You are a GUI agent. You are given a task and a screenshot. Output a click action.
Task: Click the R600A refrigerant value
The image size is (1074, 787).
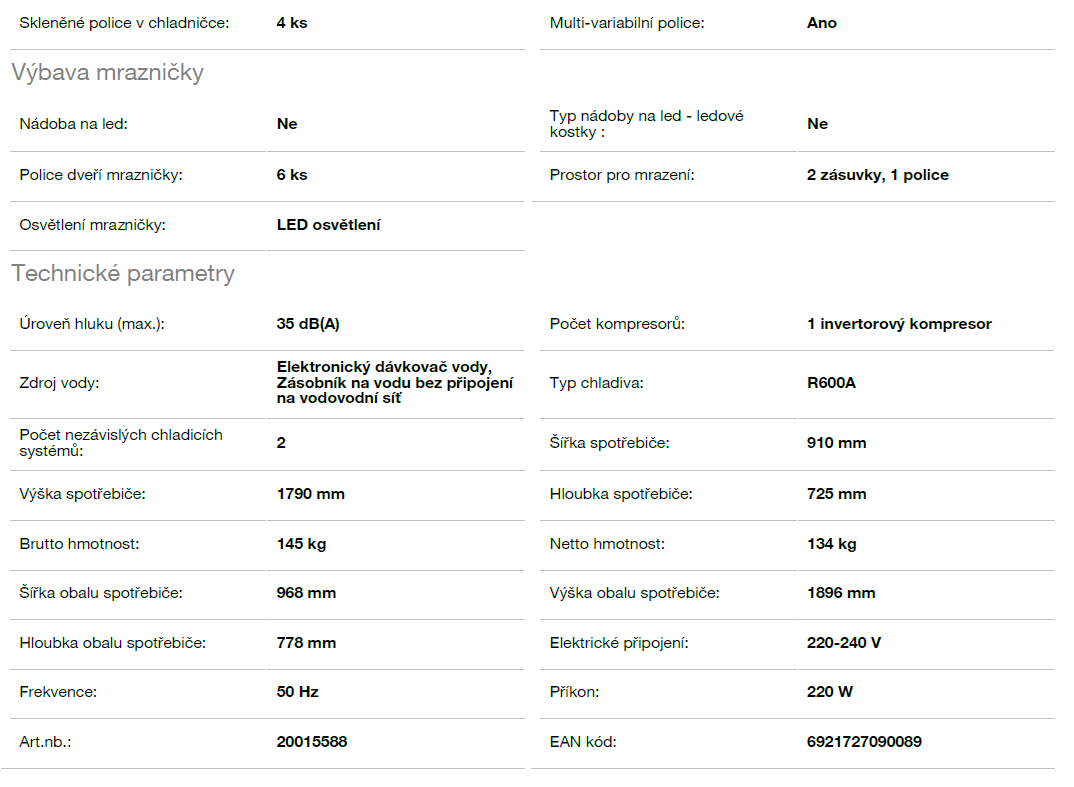(831, 383)
